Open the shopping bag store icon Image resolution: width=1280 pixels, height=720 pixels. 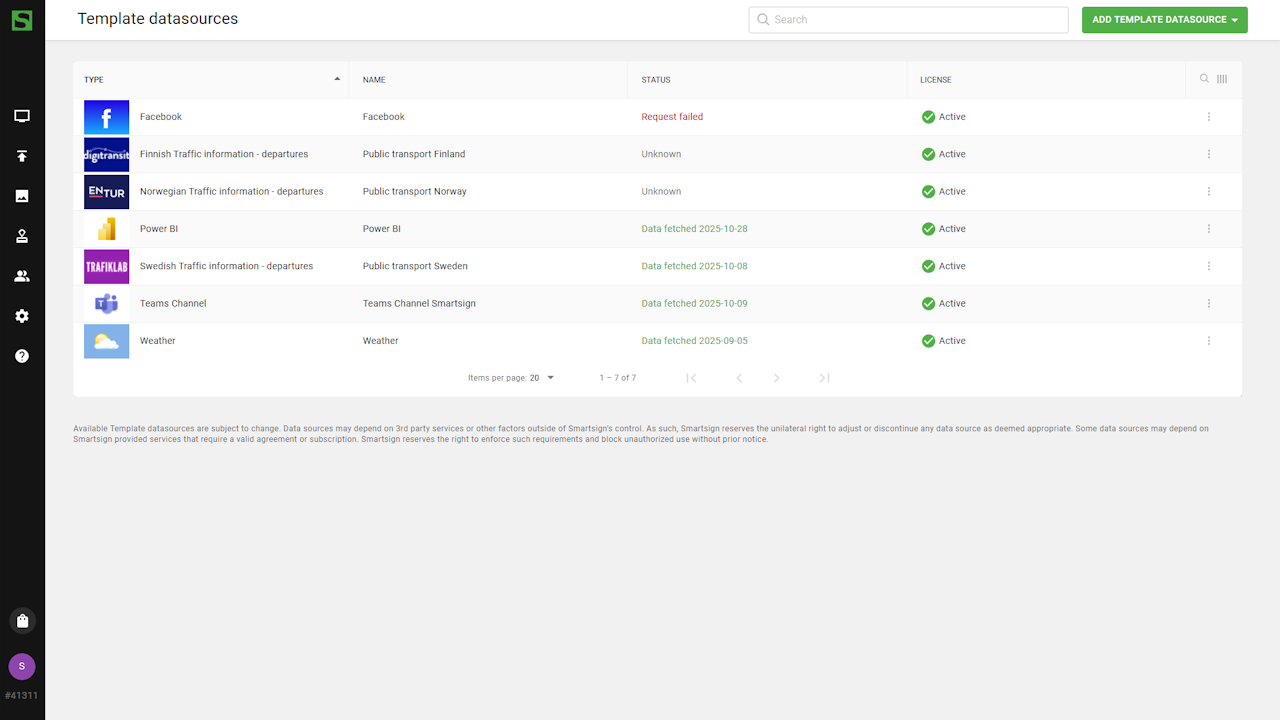(22, 621)
